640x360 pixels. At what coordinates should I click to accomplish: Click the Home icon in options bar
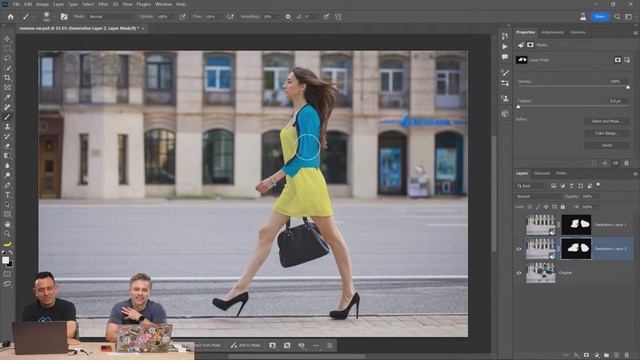tap(11, 17)
